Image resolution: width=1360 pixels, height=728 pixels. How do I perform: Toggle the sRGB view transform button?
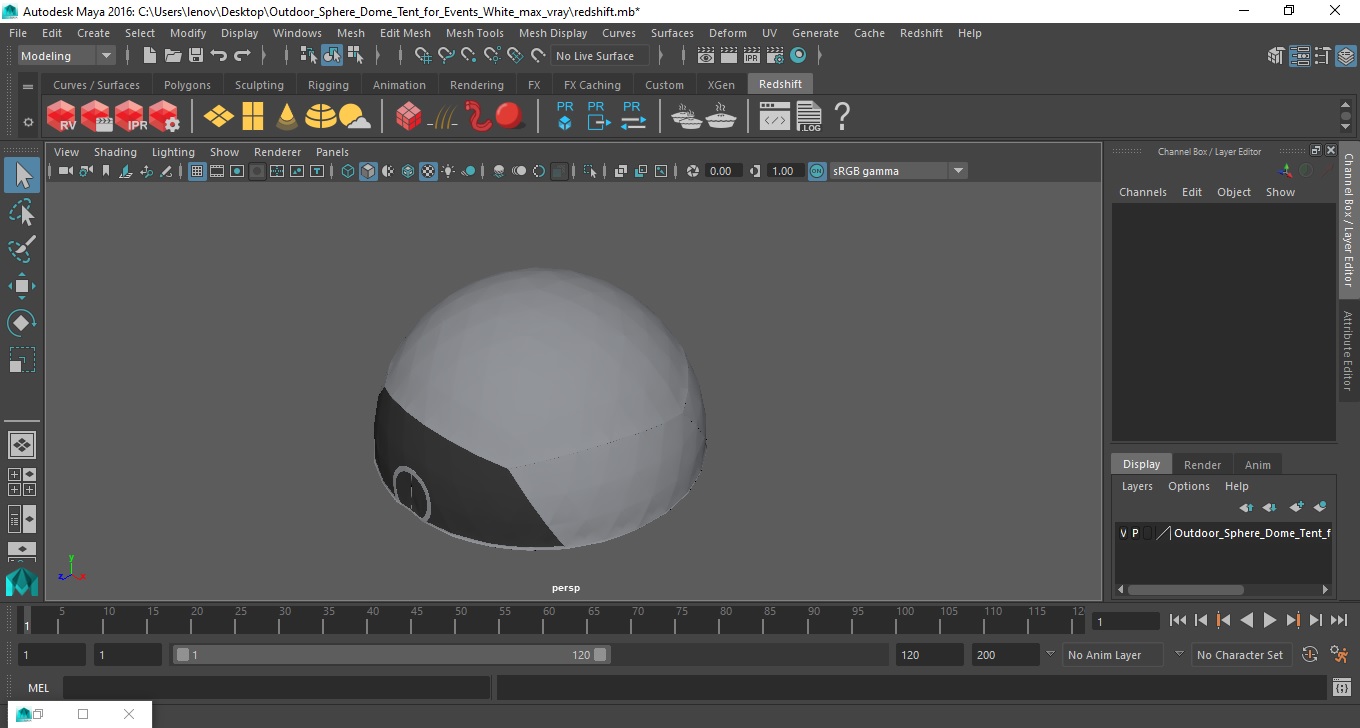tap(817, 171)
